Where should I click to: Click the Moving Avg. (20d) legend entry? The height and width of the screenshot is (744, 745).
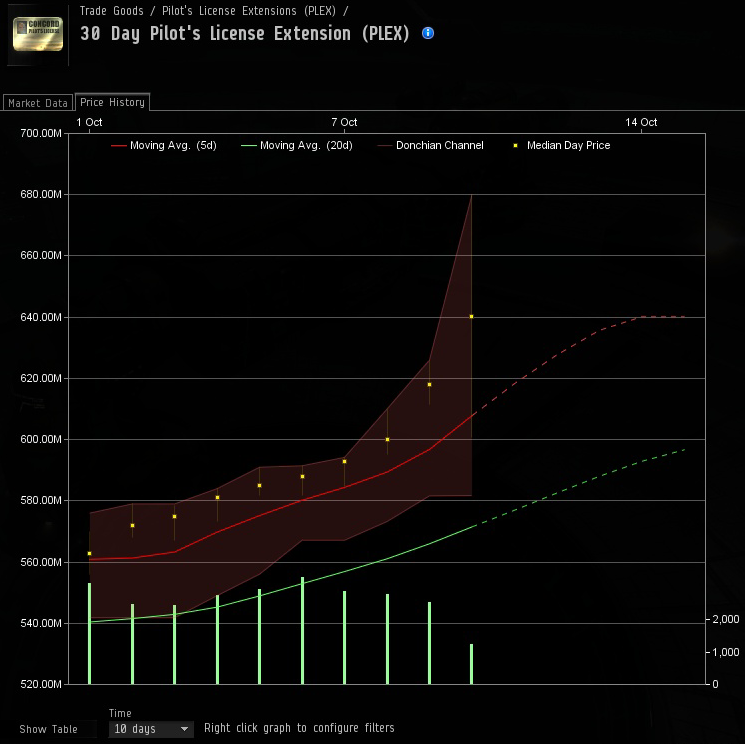297,145
